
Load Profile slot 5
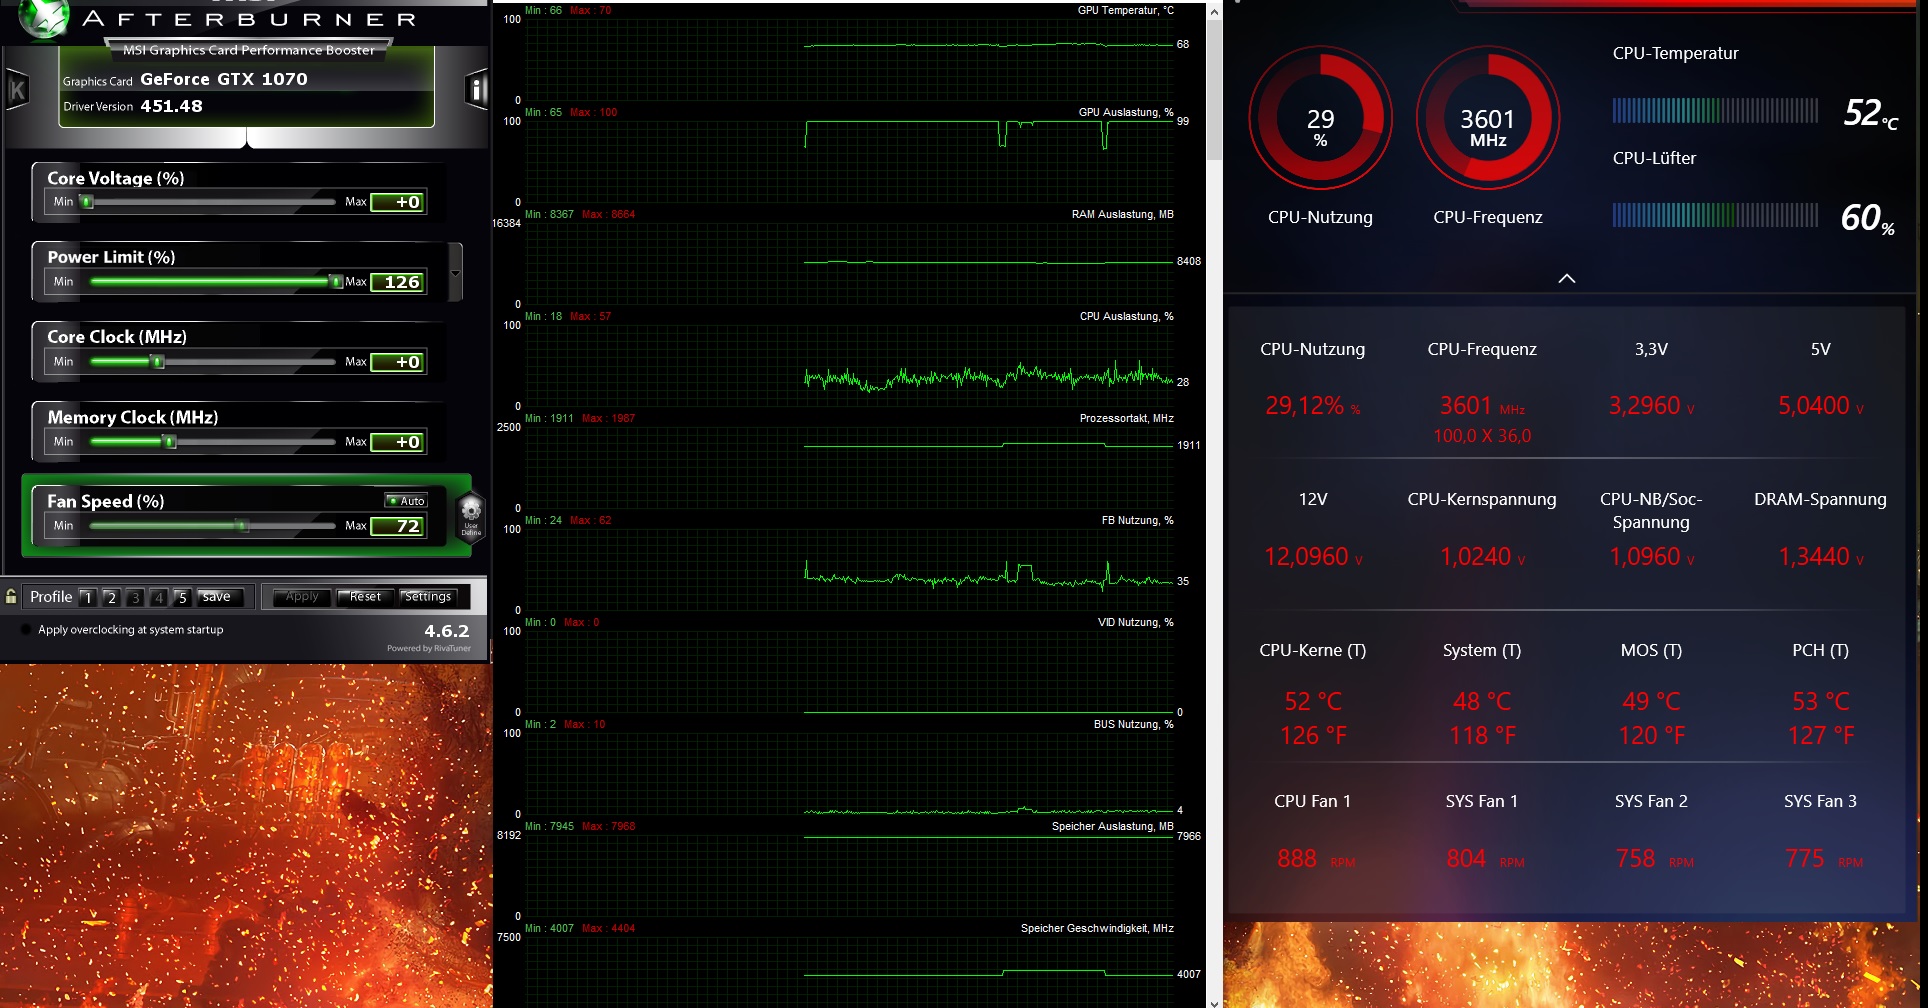[x=182, y=597]
